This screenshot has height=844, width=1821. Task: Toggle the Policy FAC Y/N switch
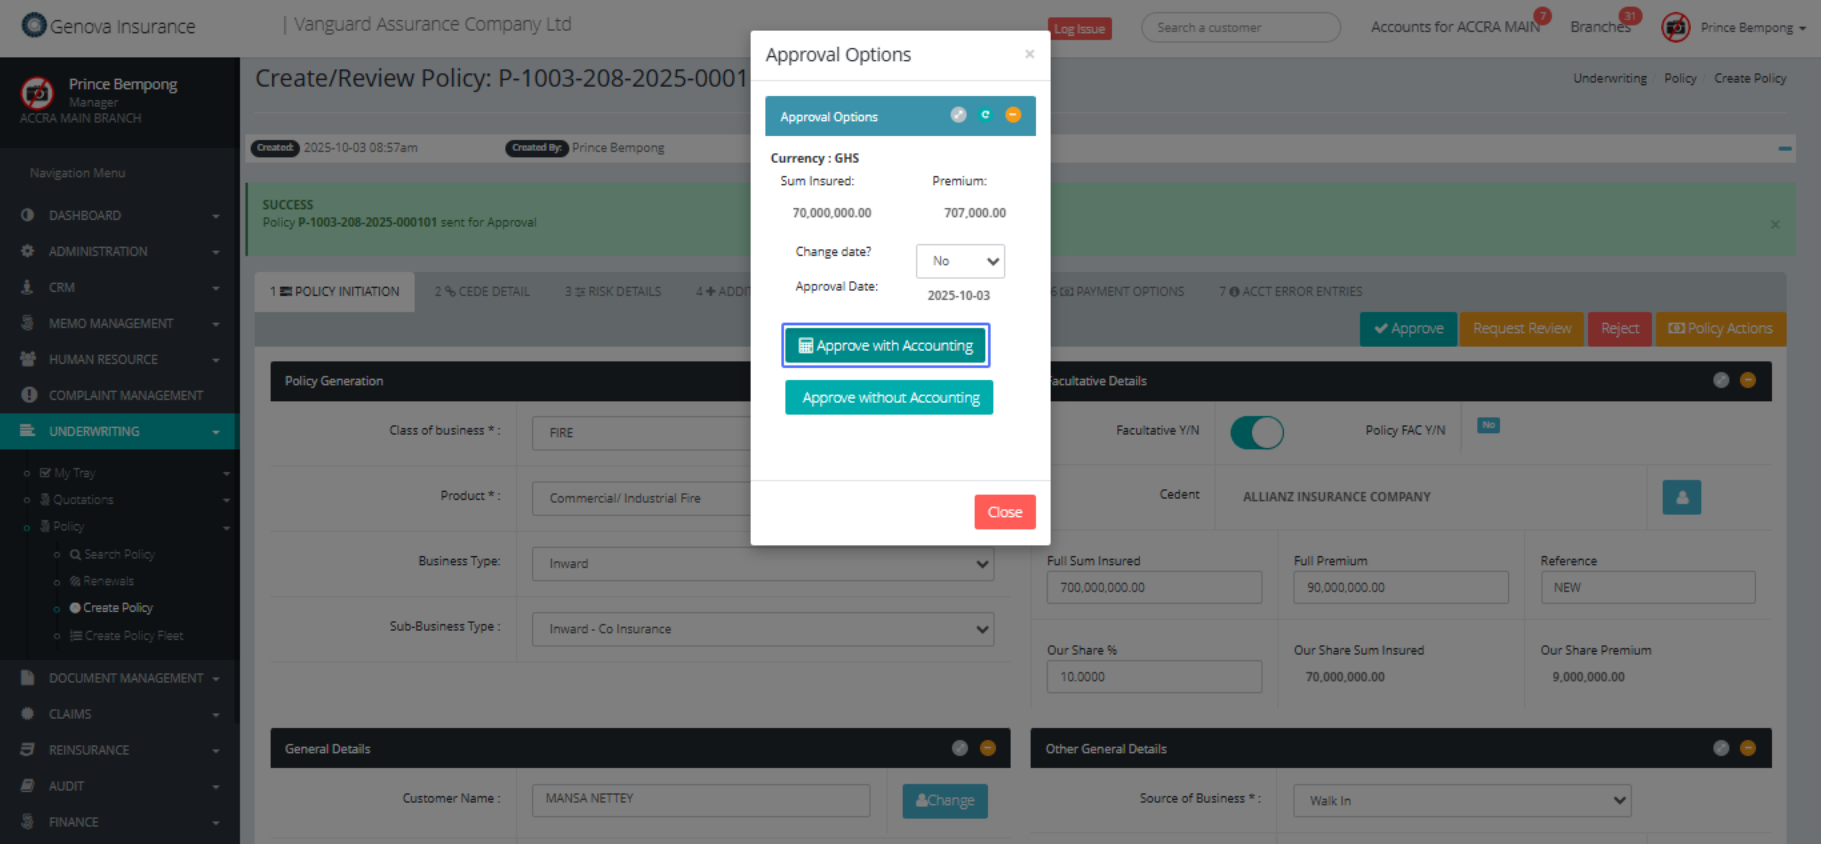tap(1488, 426)
